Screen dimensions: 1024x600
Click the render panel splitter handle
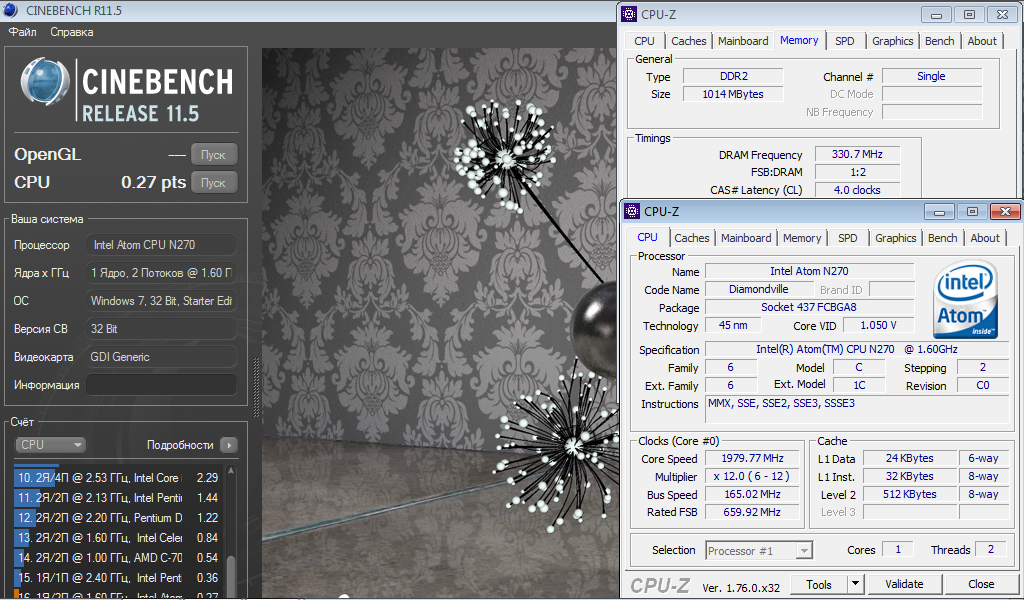(x=257, y=387)
